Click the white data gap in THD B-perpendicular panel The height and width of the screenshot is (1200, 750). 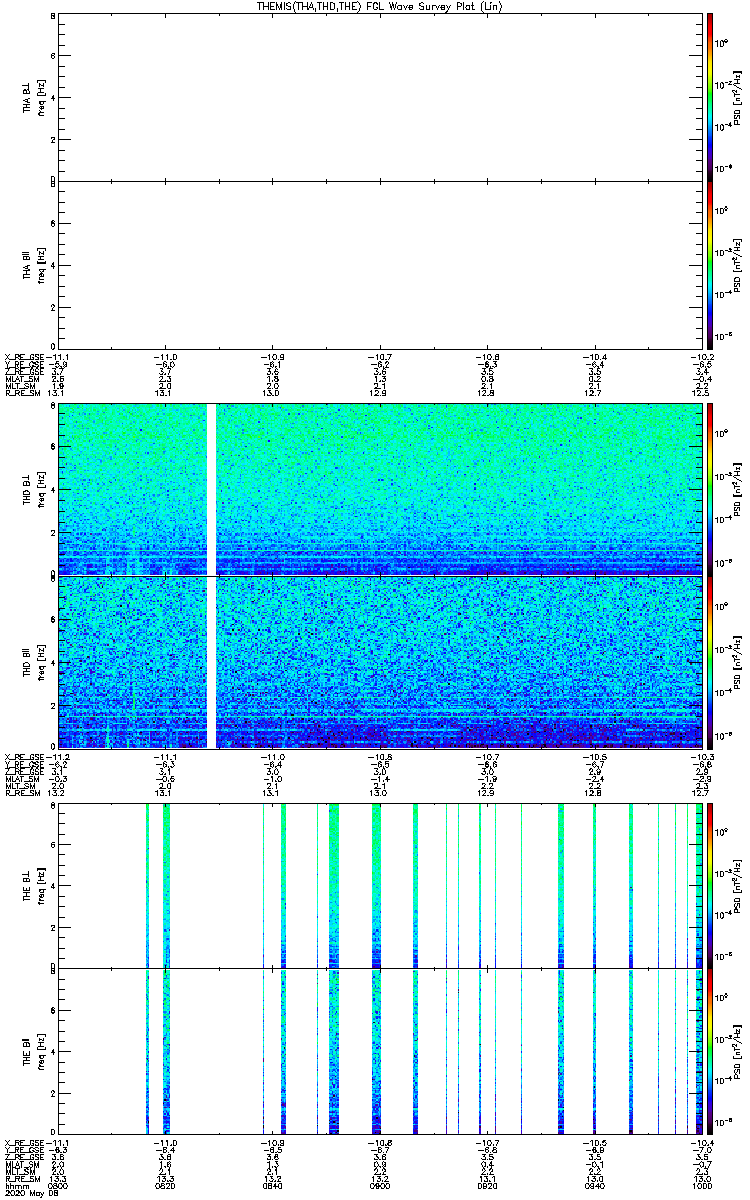point(211,489)
